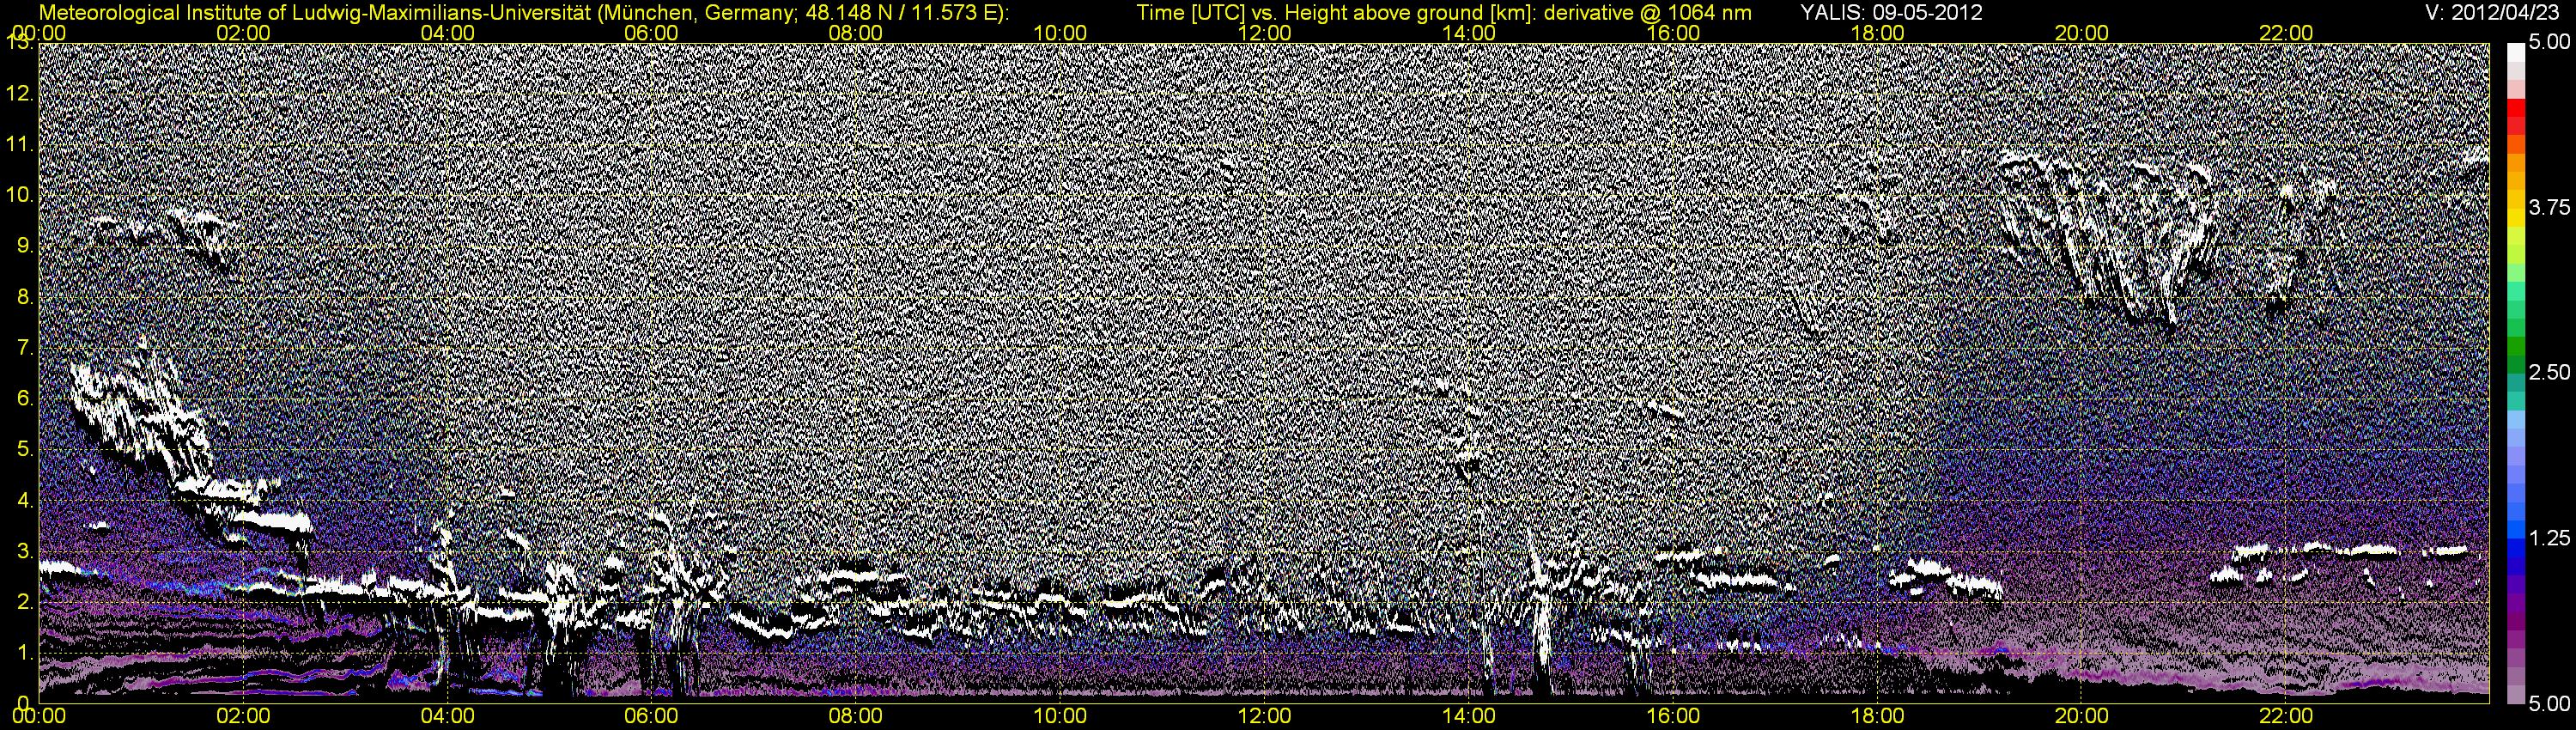
Task: Click '14:00' on the bottom time axis
Action: pyautogui.click(x=1469, y=716)
